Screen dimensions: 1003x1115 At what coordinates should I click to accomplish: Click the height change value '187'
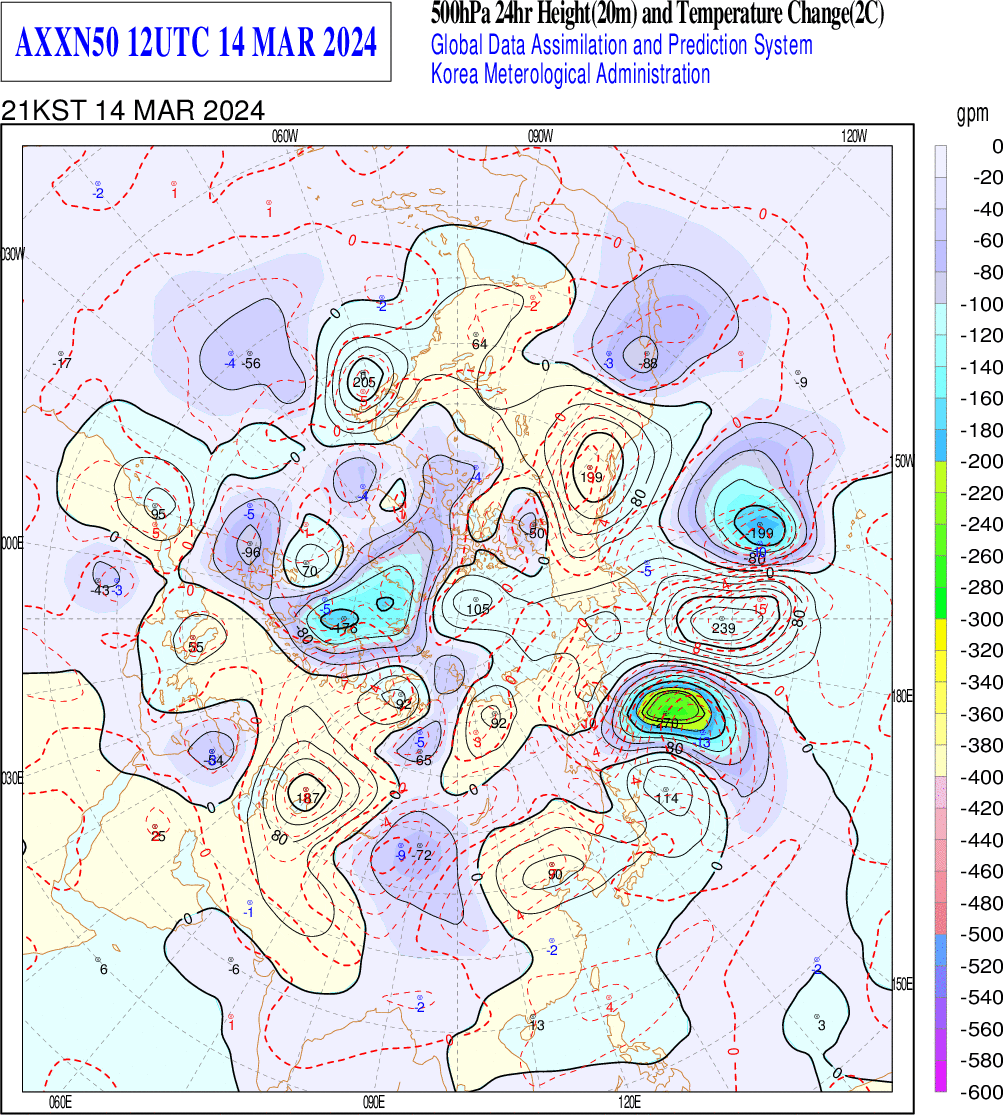(308, 798)
